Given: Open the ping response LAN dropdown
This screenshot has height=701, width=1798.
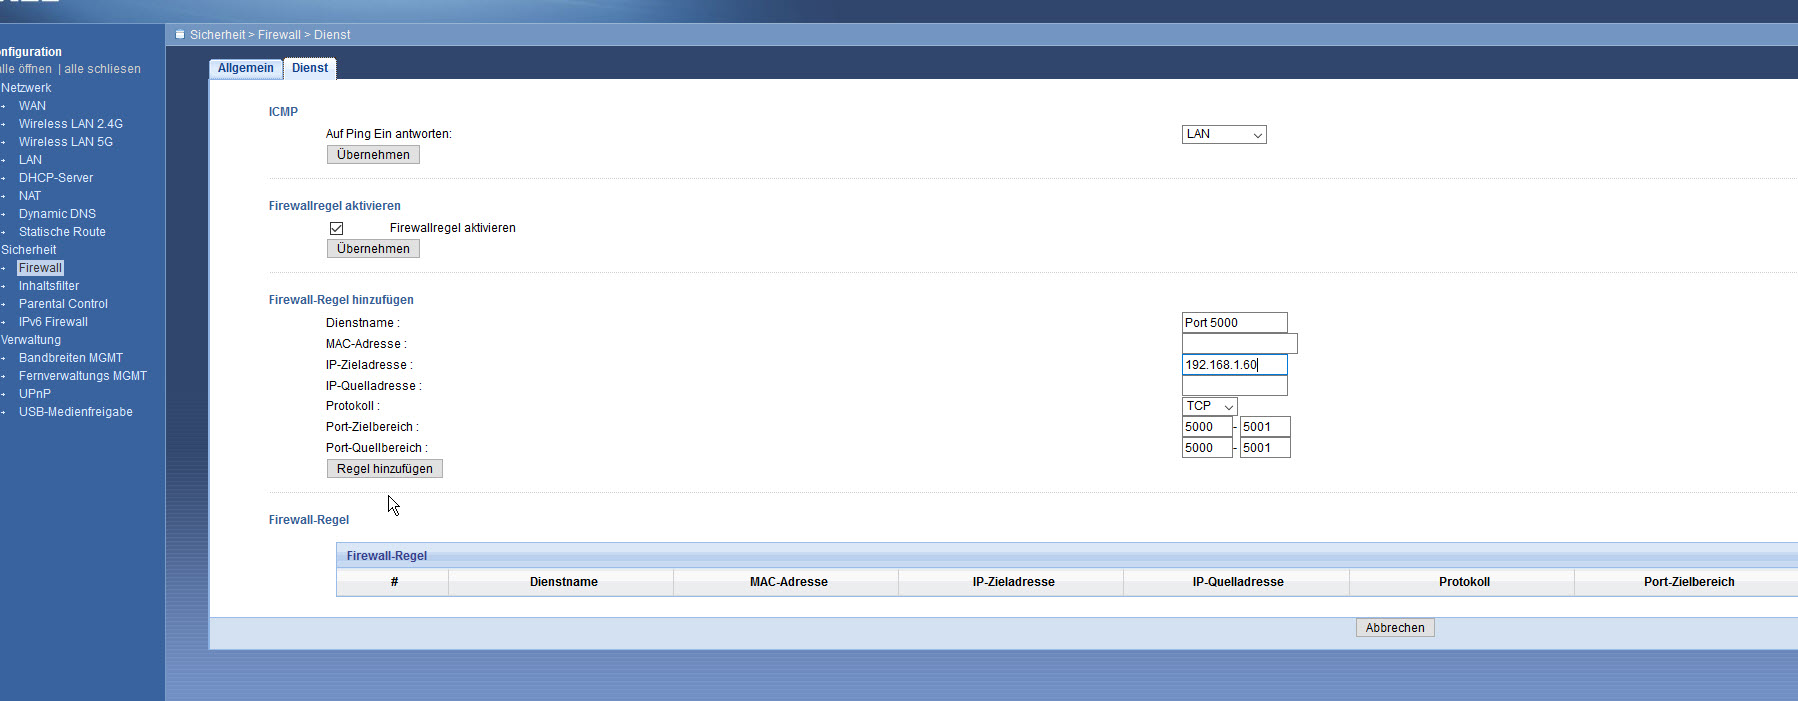Looking at the screenshot, I should pyautogui.click(x=1224, y=134).
